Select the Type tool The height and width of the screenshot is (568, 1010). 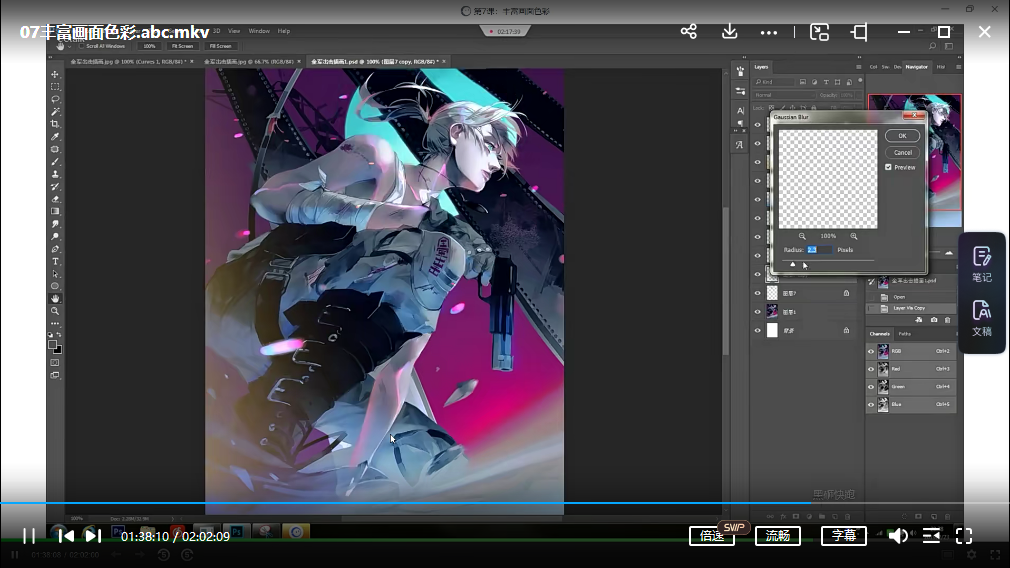(x=55, y=261)
